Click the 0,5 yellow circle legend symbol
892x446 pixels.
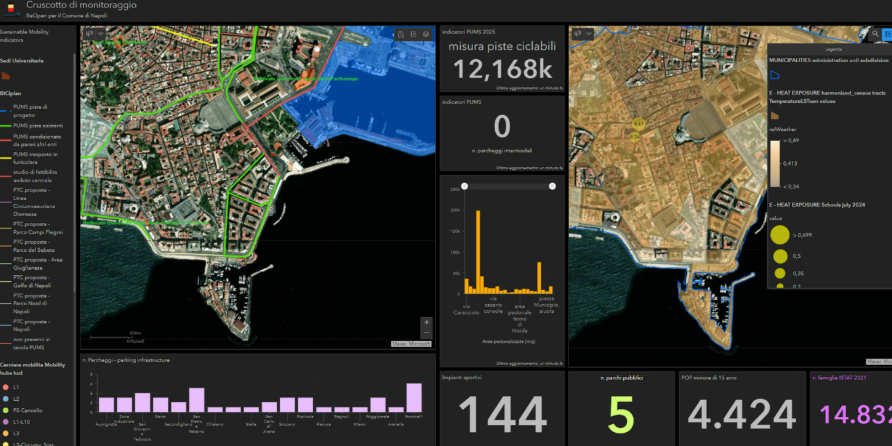[x=780, y=256]
